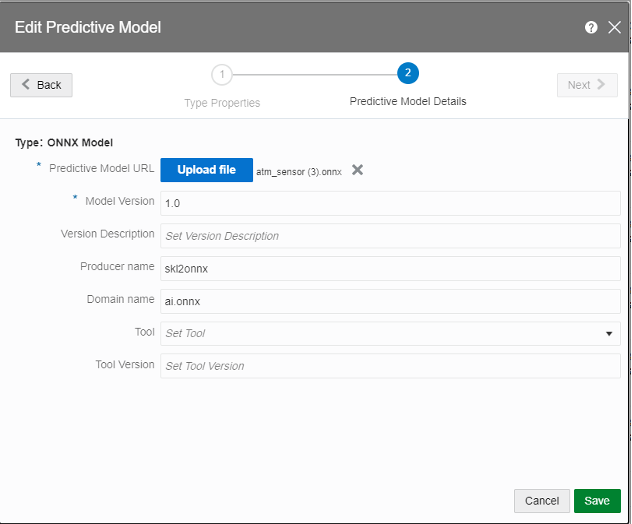
Task: Click the atm_sensor (3).onnx file name
Action: pos(299,172)
